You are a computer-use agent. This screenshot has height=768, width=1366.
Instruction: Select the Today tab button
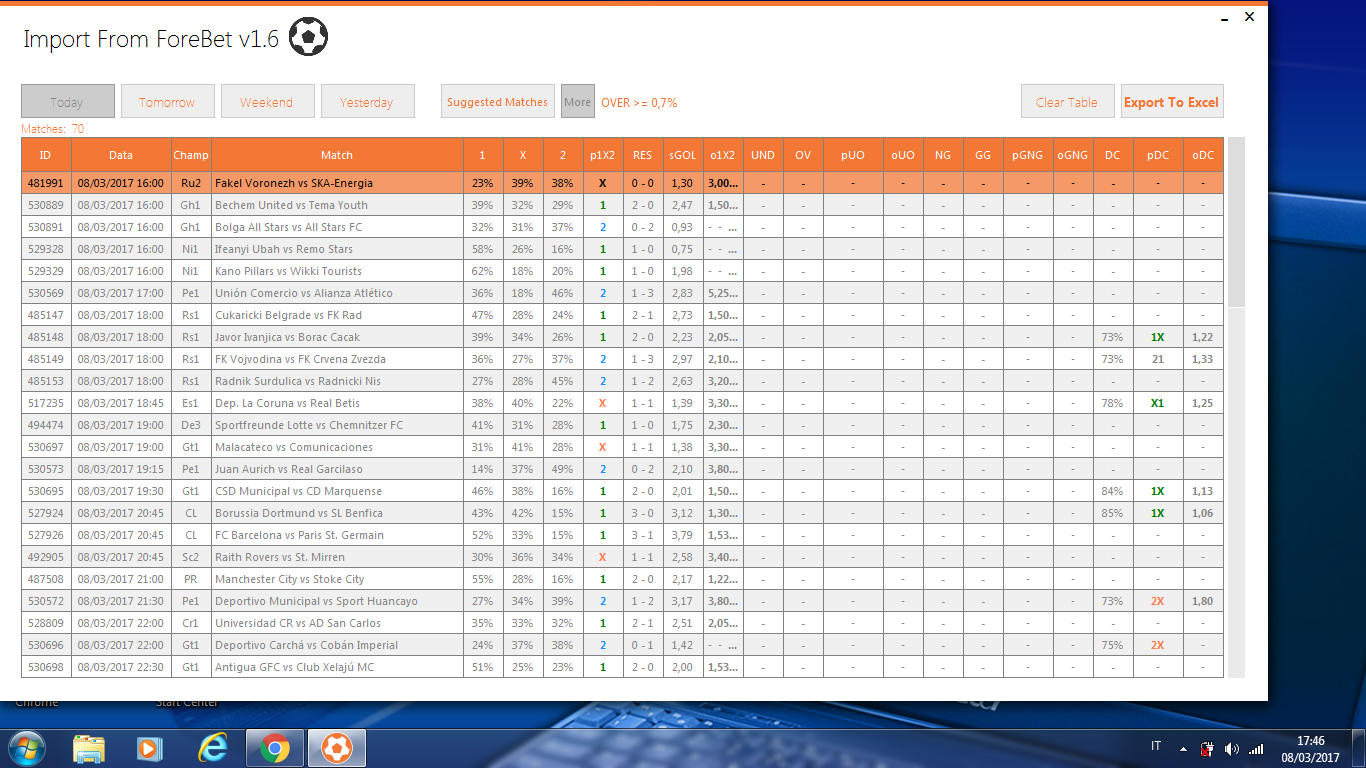pyautogui.click(x=68, y=101)
